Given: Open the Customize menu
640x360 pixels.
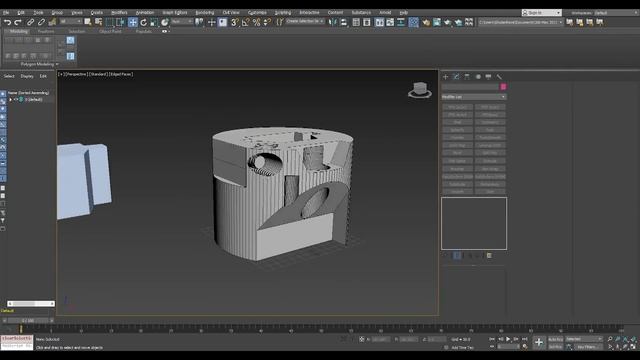Looking at the screenshot, I should (257, 13).
